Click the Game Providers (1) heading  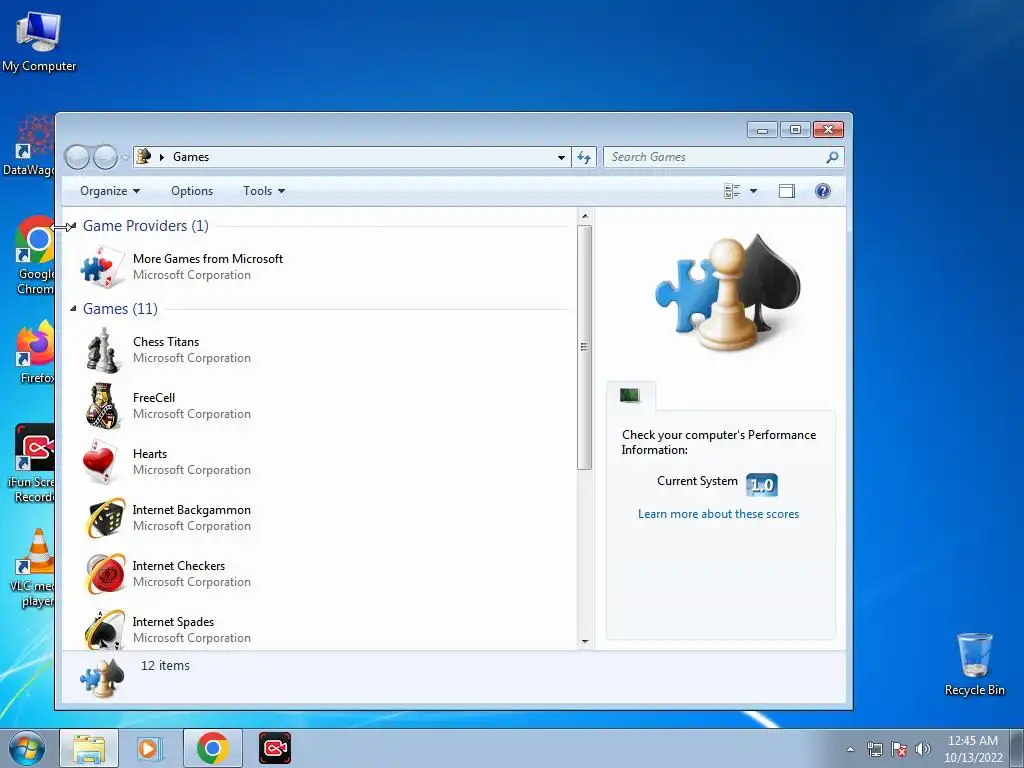pyautogui.click(x=146, y=226)
